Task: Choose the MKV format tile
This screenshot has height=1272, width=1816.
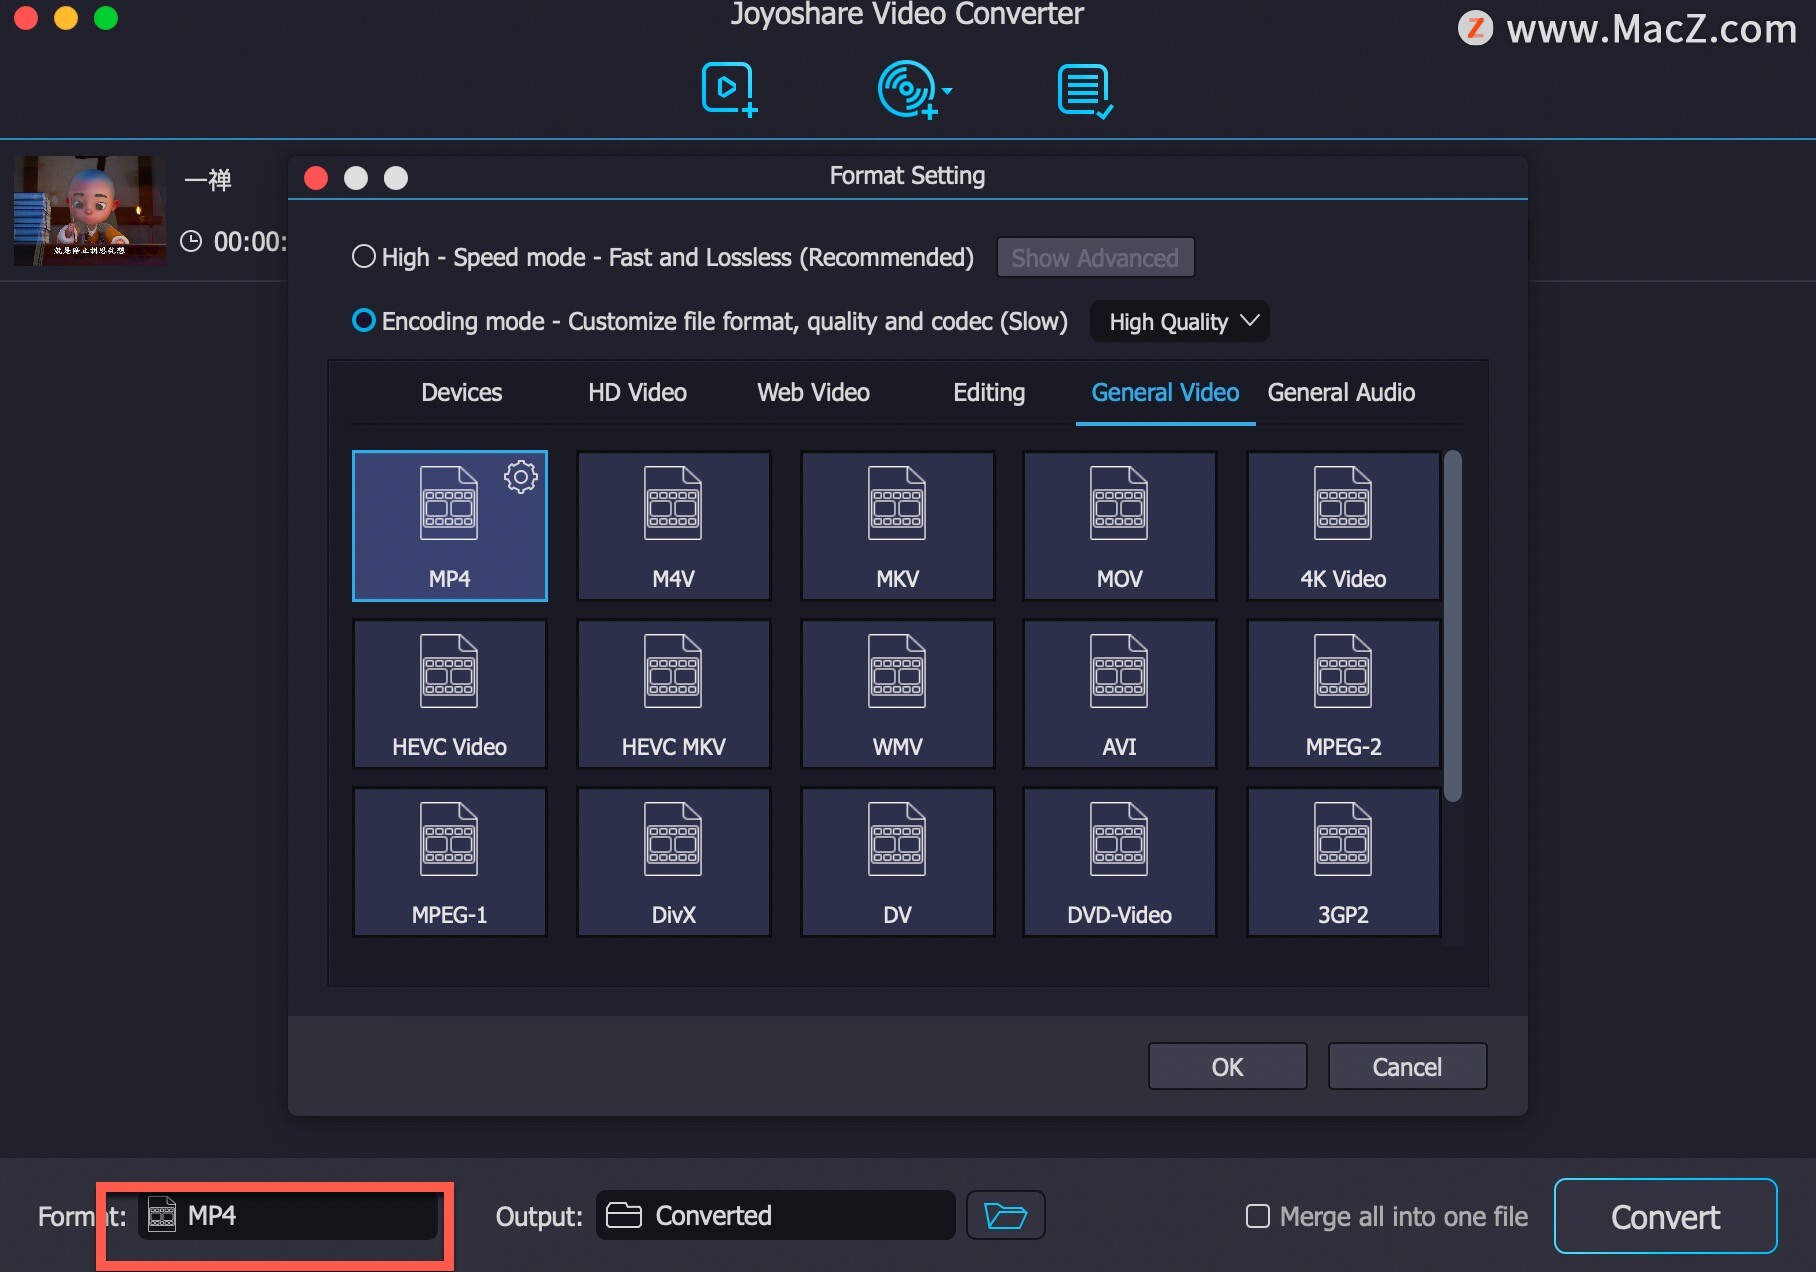Action: pyautogui.click(x=898, y=526)
